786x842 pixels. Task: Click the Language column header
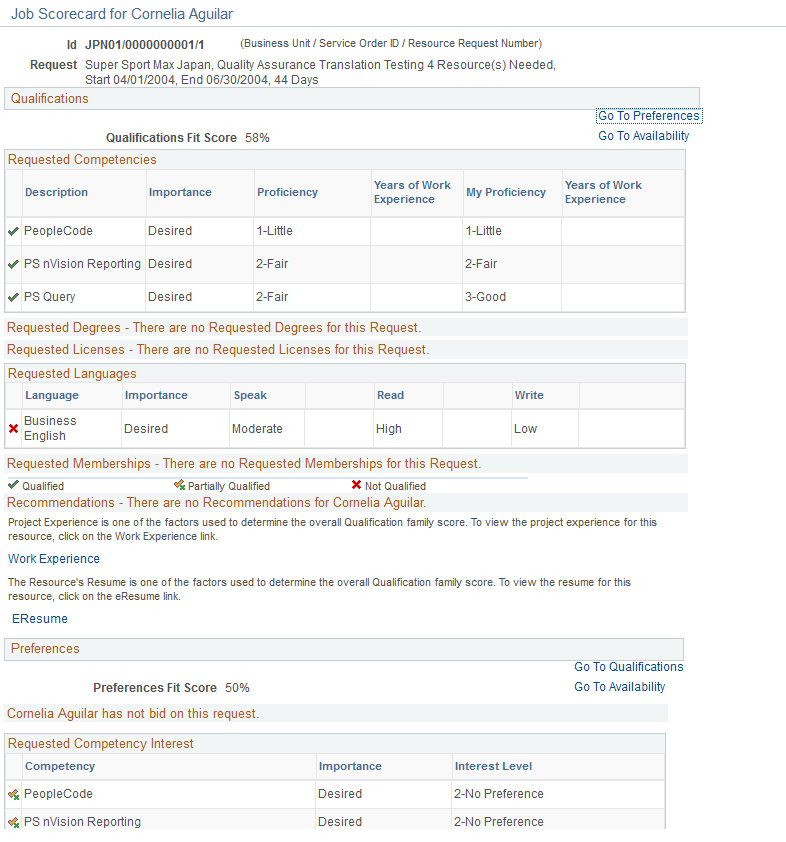click(52, 395)
